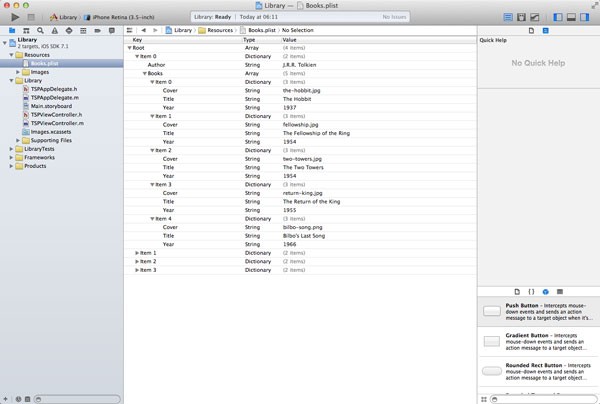Go back in editor history
Screen dimensions: 600x404
point(143,30)
